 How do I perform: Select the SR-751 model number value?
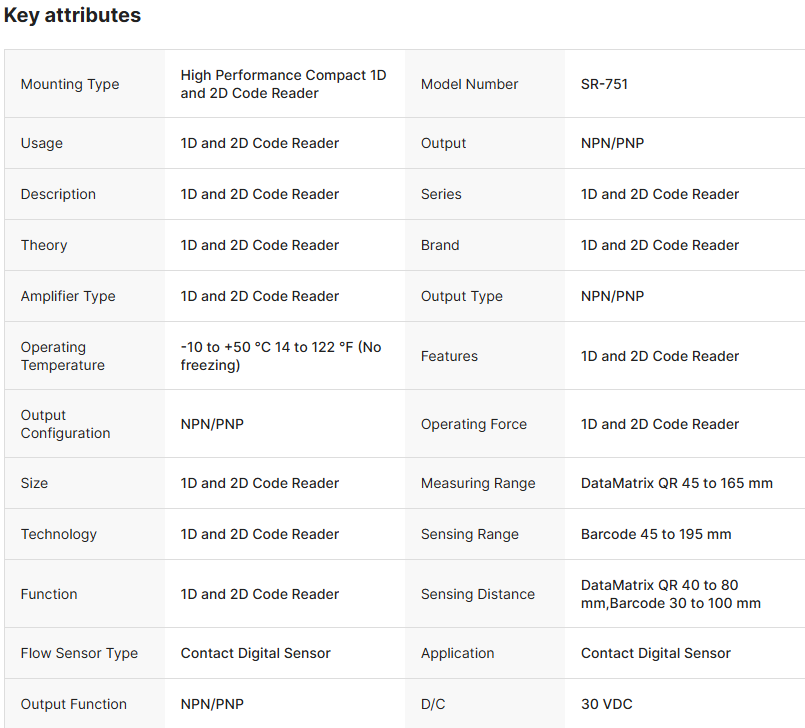click(604, 84)
